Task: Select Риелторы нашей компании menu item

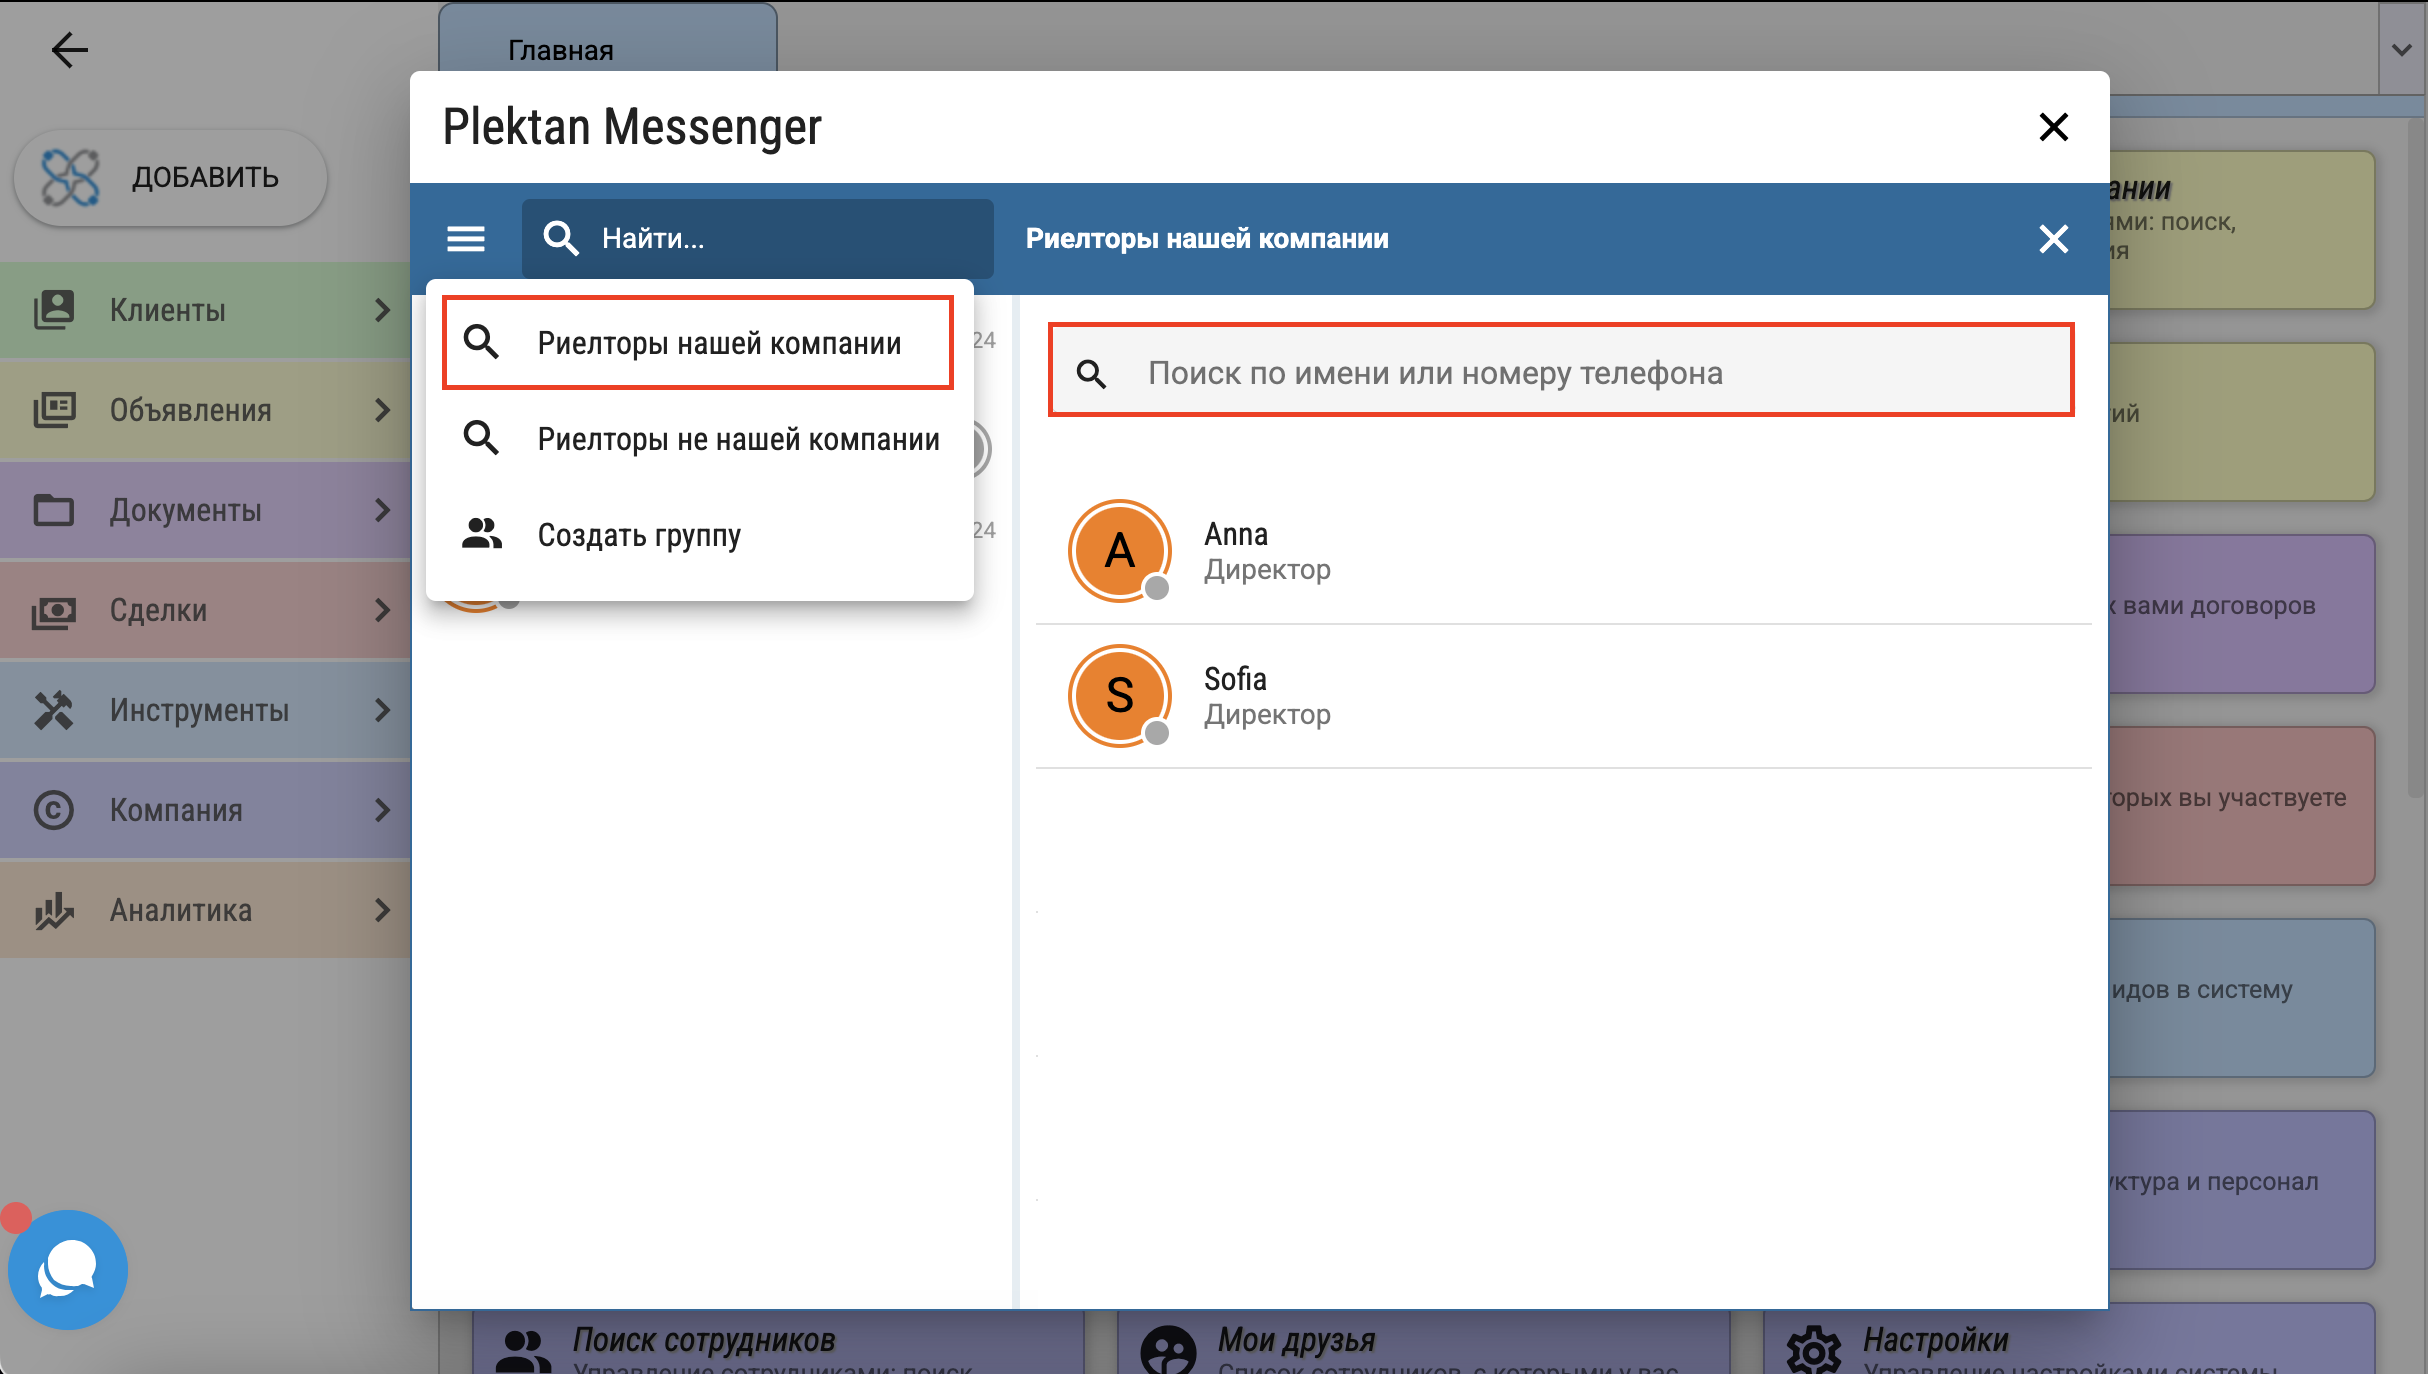Action: [x=698, y=342]
